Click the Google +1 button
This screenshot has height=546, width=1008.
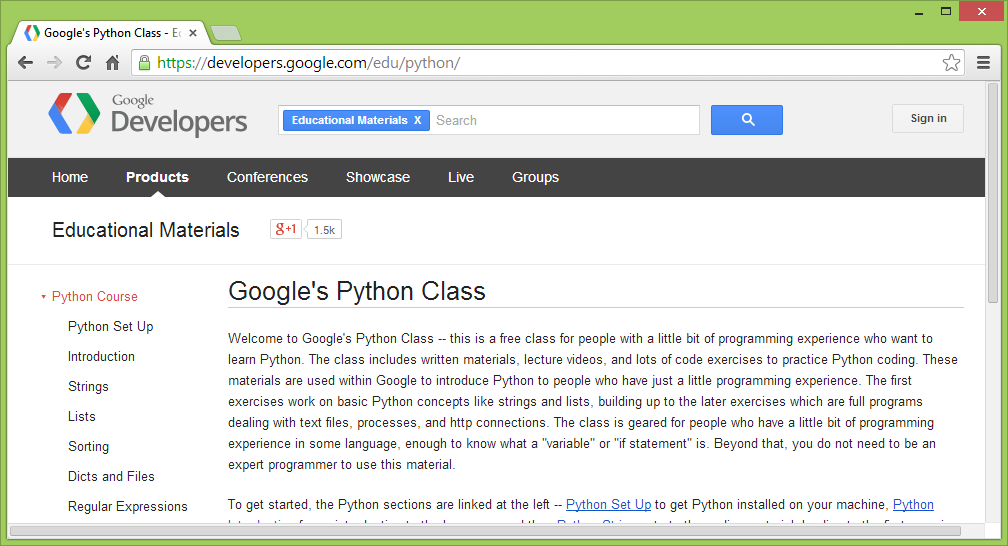(x=286, y=229)
